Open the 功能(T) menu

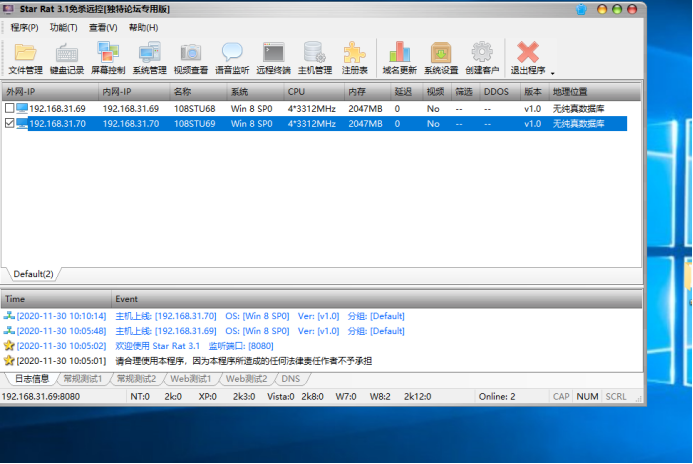[x=63, y=27]
